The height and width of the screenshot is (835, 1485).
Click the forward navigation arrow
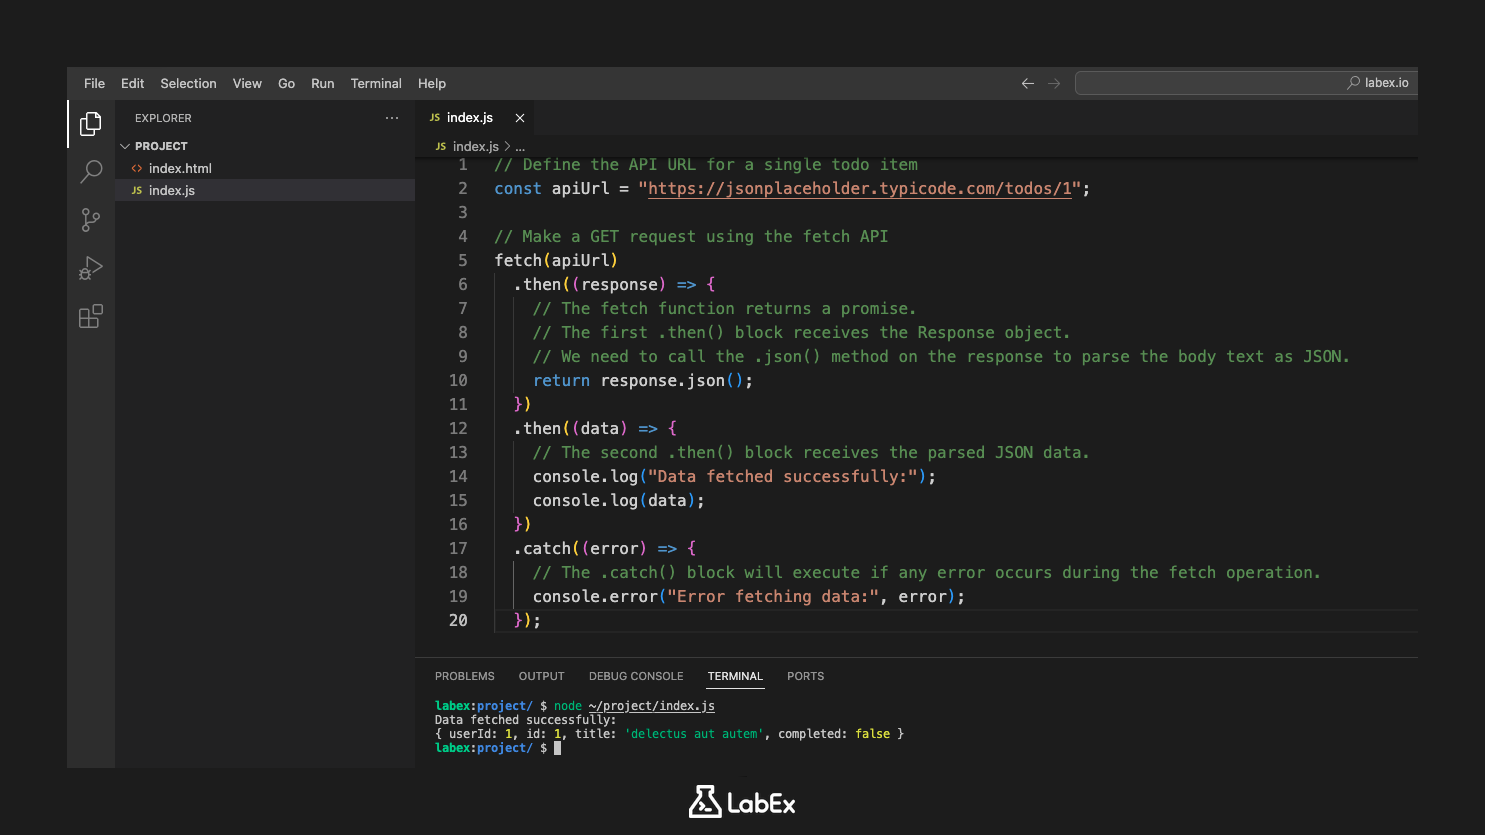(x=1054, y=83)
